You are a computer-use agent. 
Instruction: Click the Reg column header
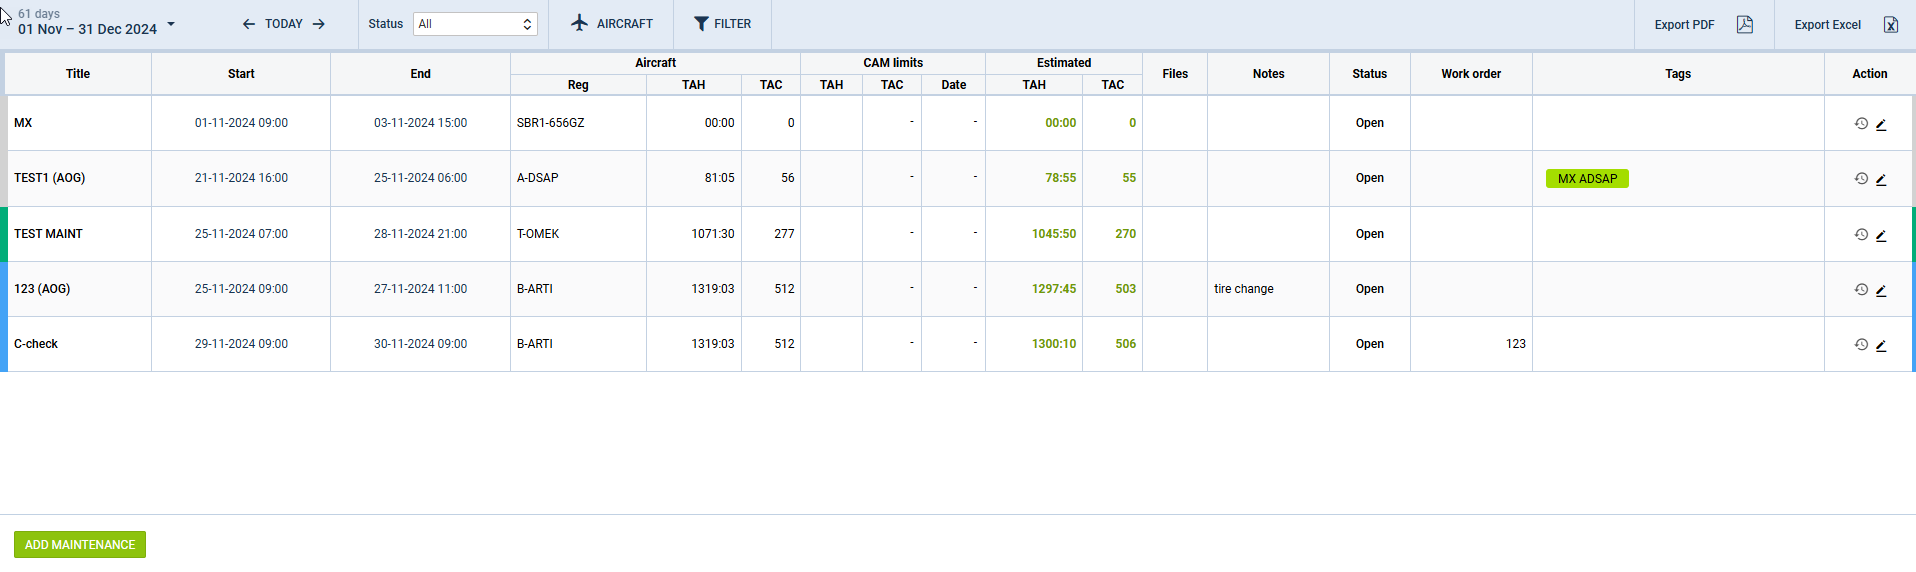tap(578, 85)
